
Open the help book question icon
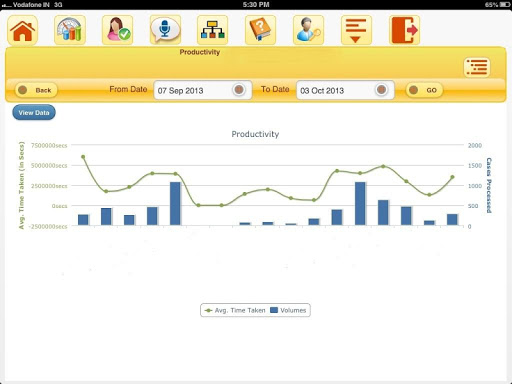pyautogui.click(x=260, y=30)
